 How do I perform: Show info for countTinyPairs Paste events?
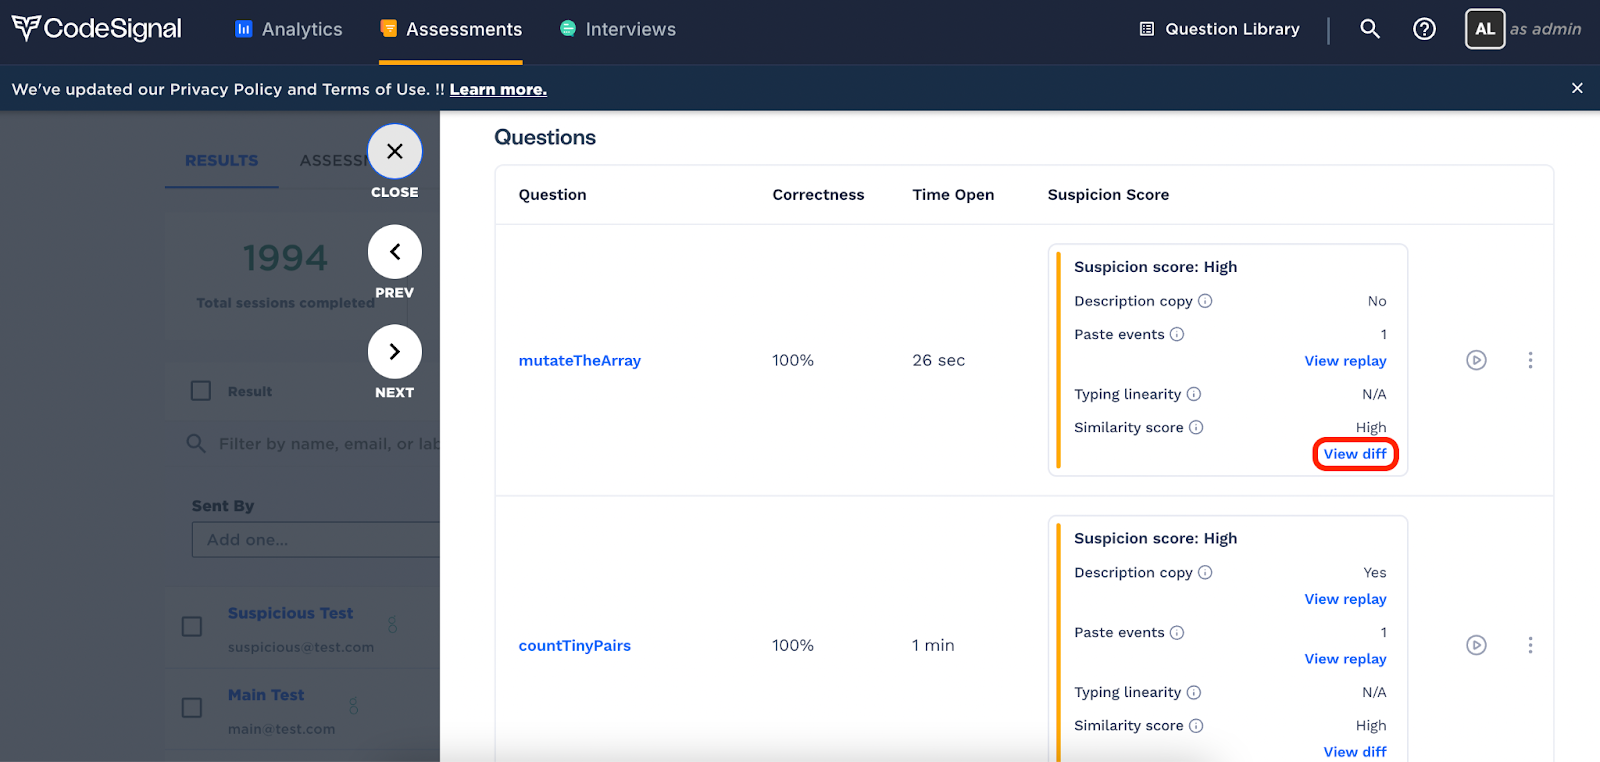click(x=1177, y=632)
